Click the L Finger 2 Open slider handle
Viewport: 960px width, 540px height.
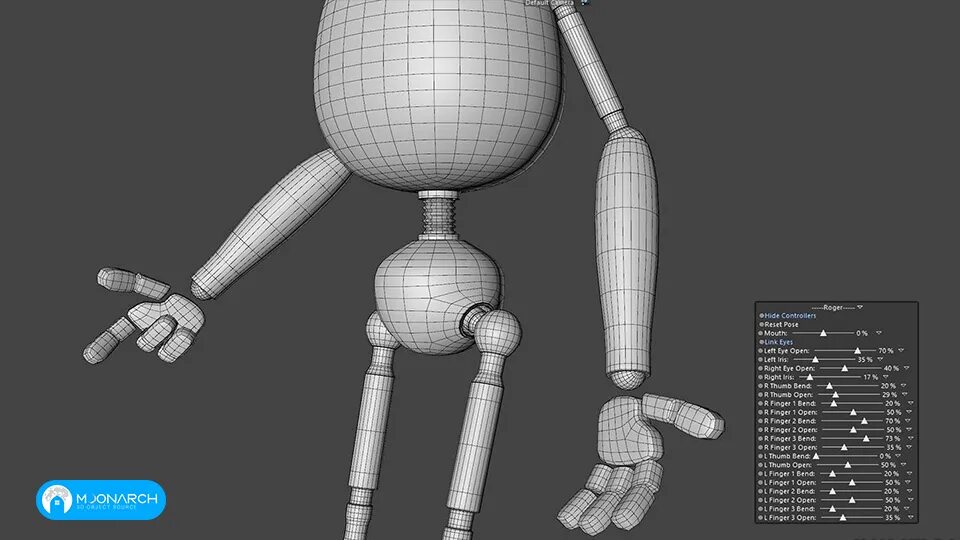(852, 500)
